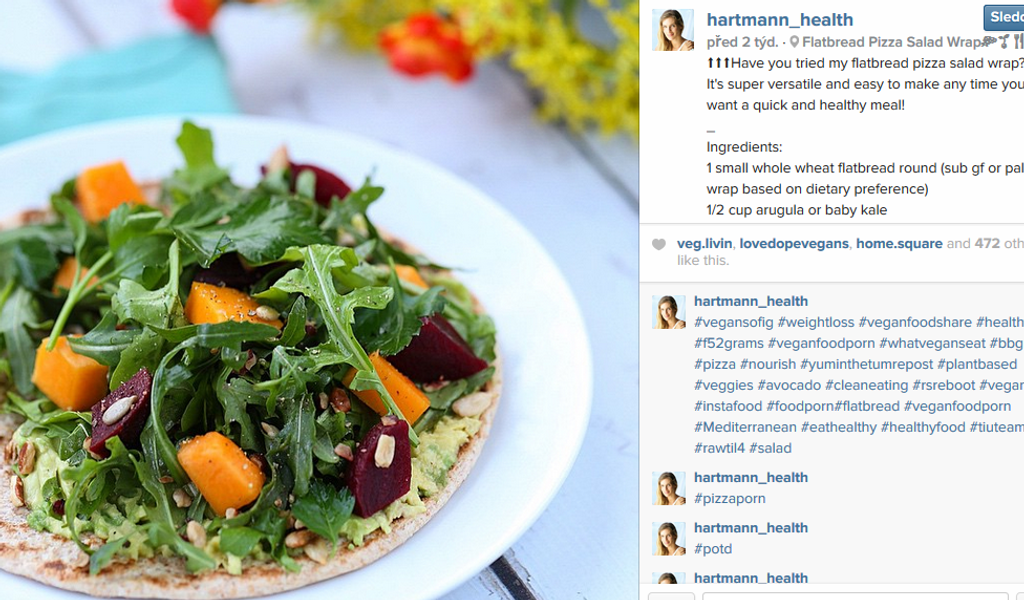Open home.square liker profile
The height and width of the screenshot is (600, 1024).
[899, 244]
